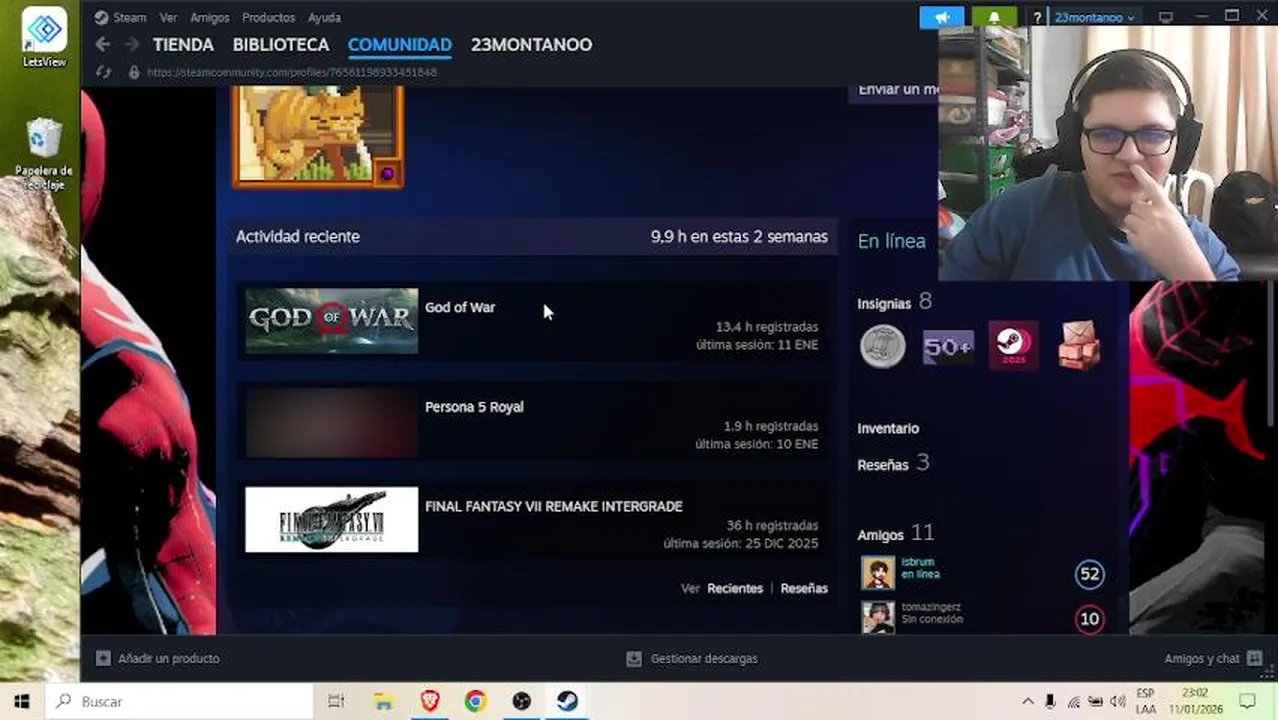1278x720 pixels.
Task: Open the Actividad reciente heading
Action: (x=298, y=236)
